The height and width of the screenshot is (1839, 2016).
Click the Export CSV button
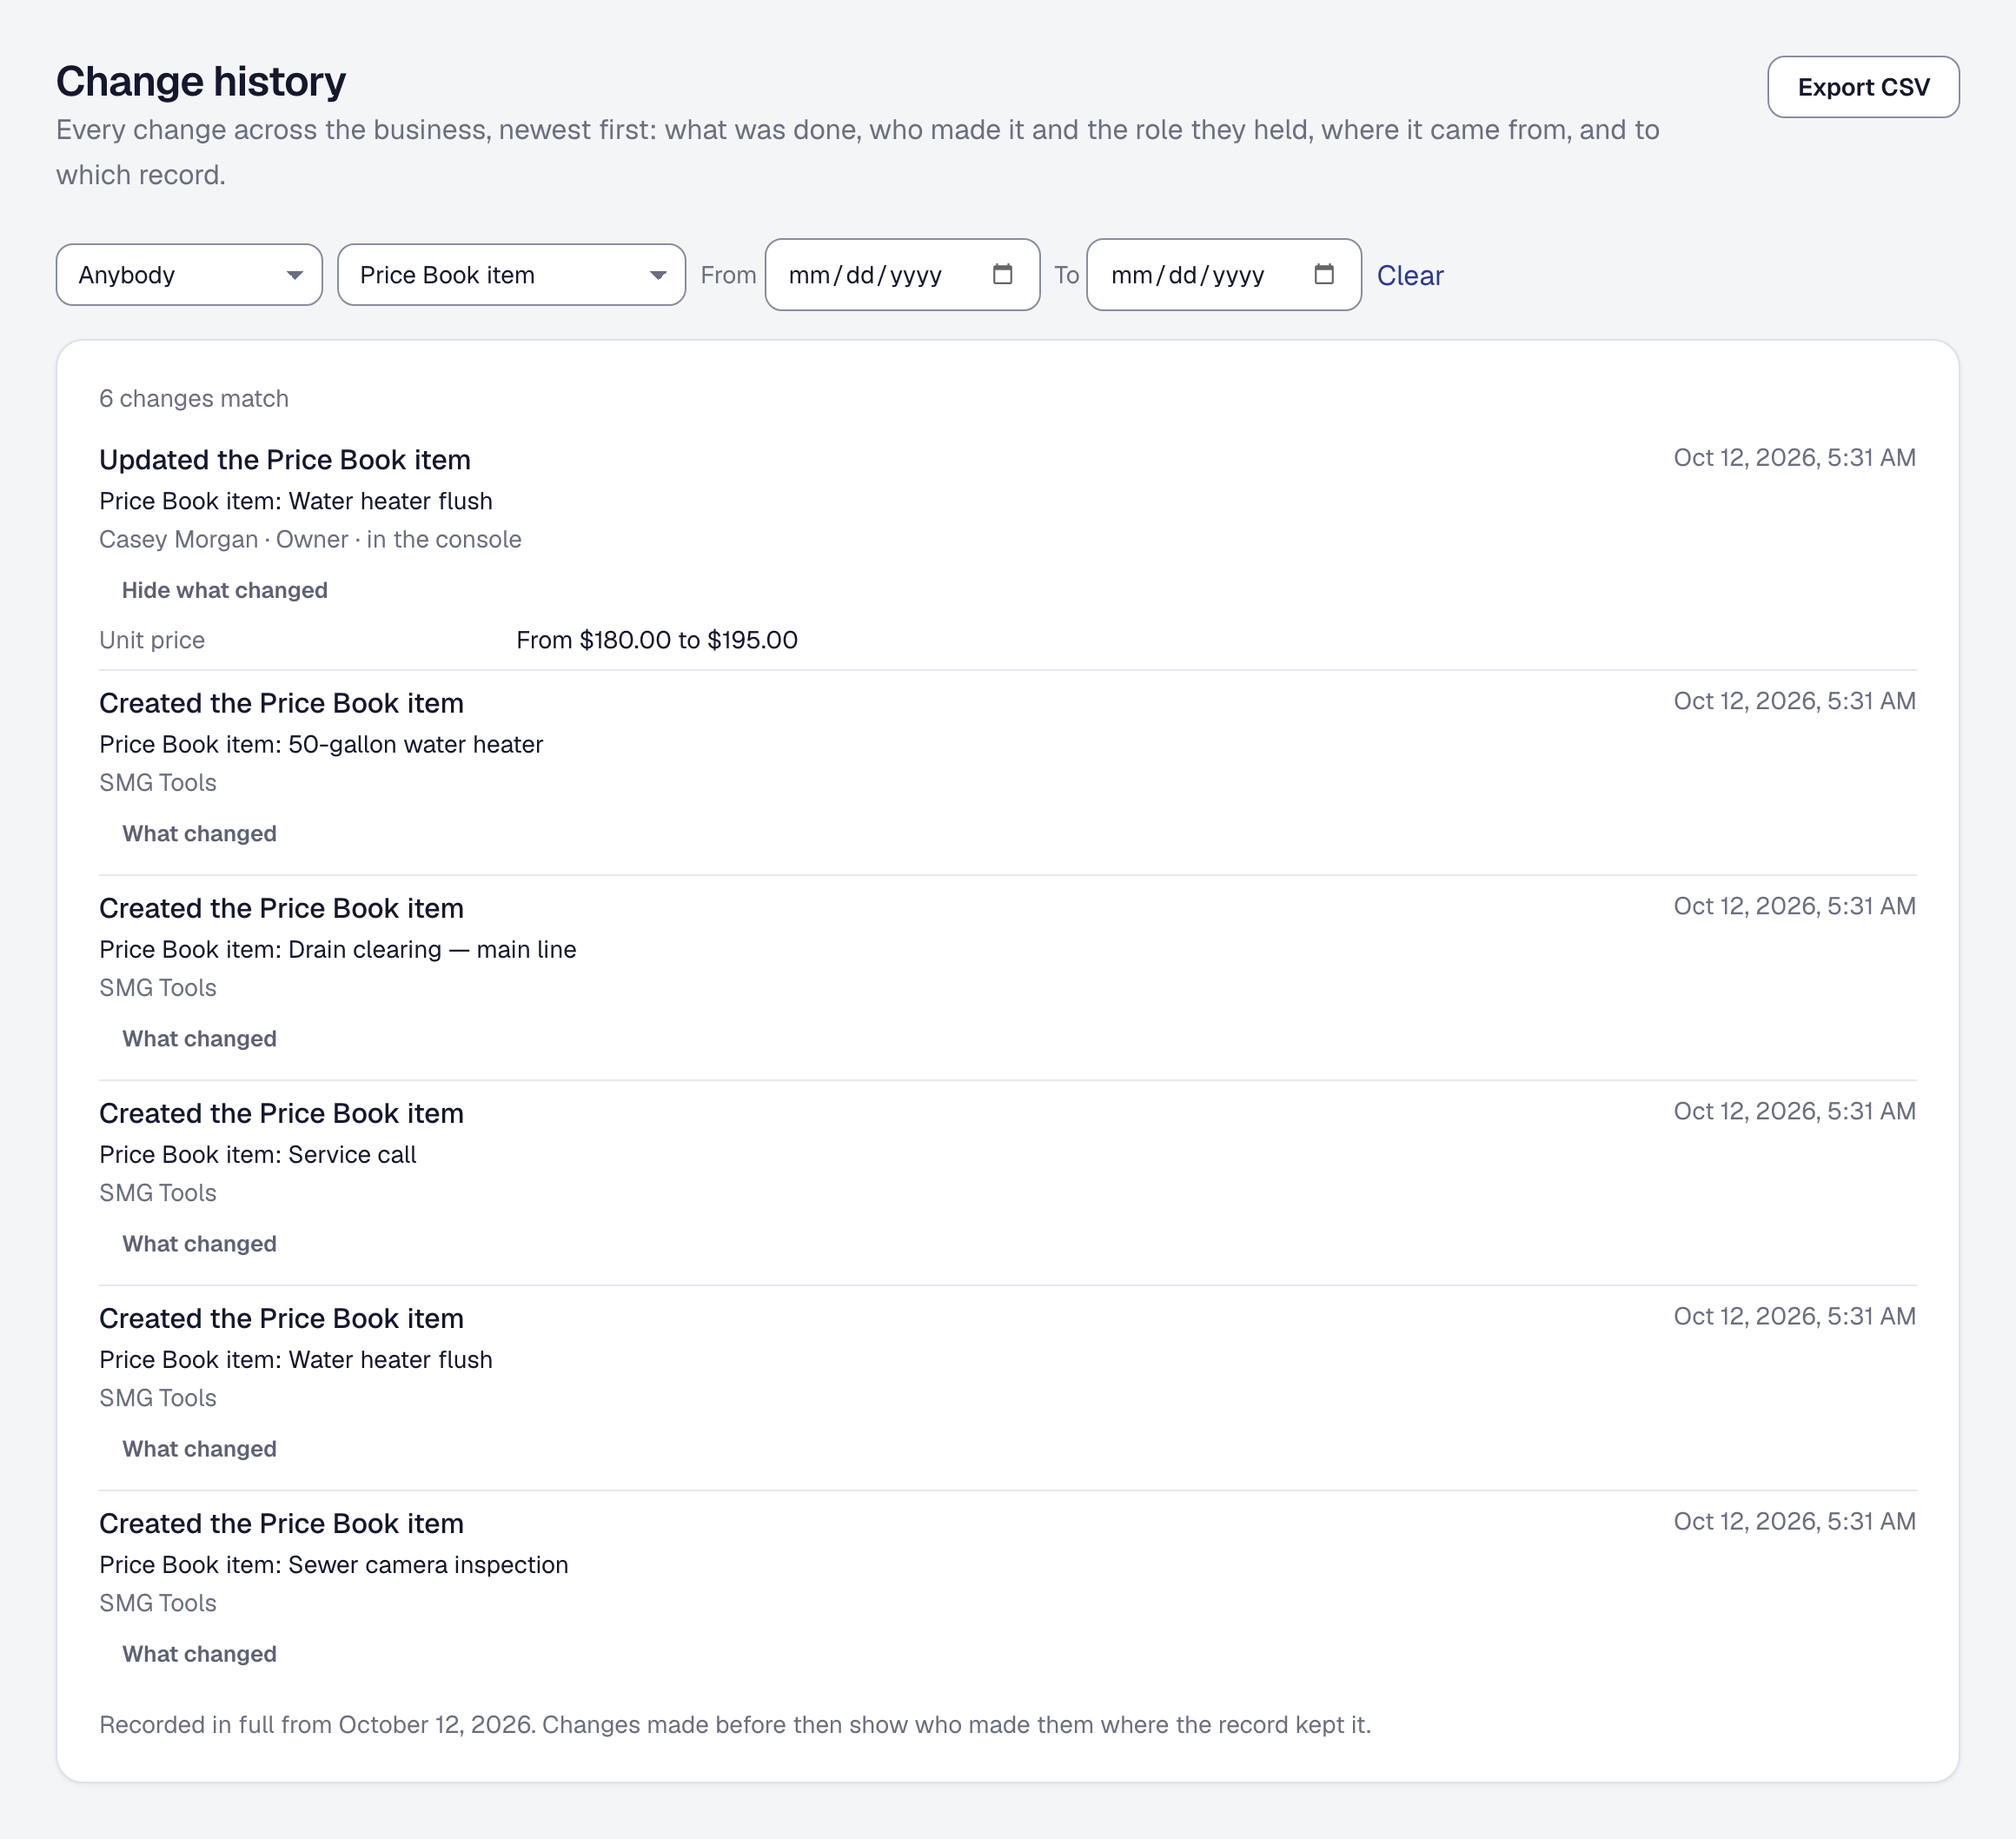coord(1863,87)
